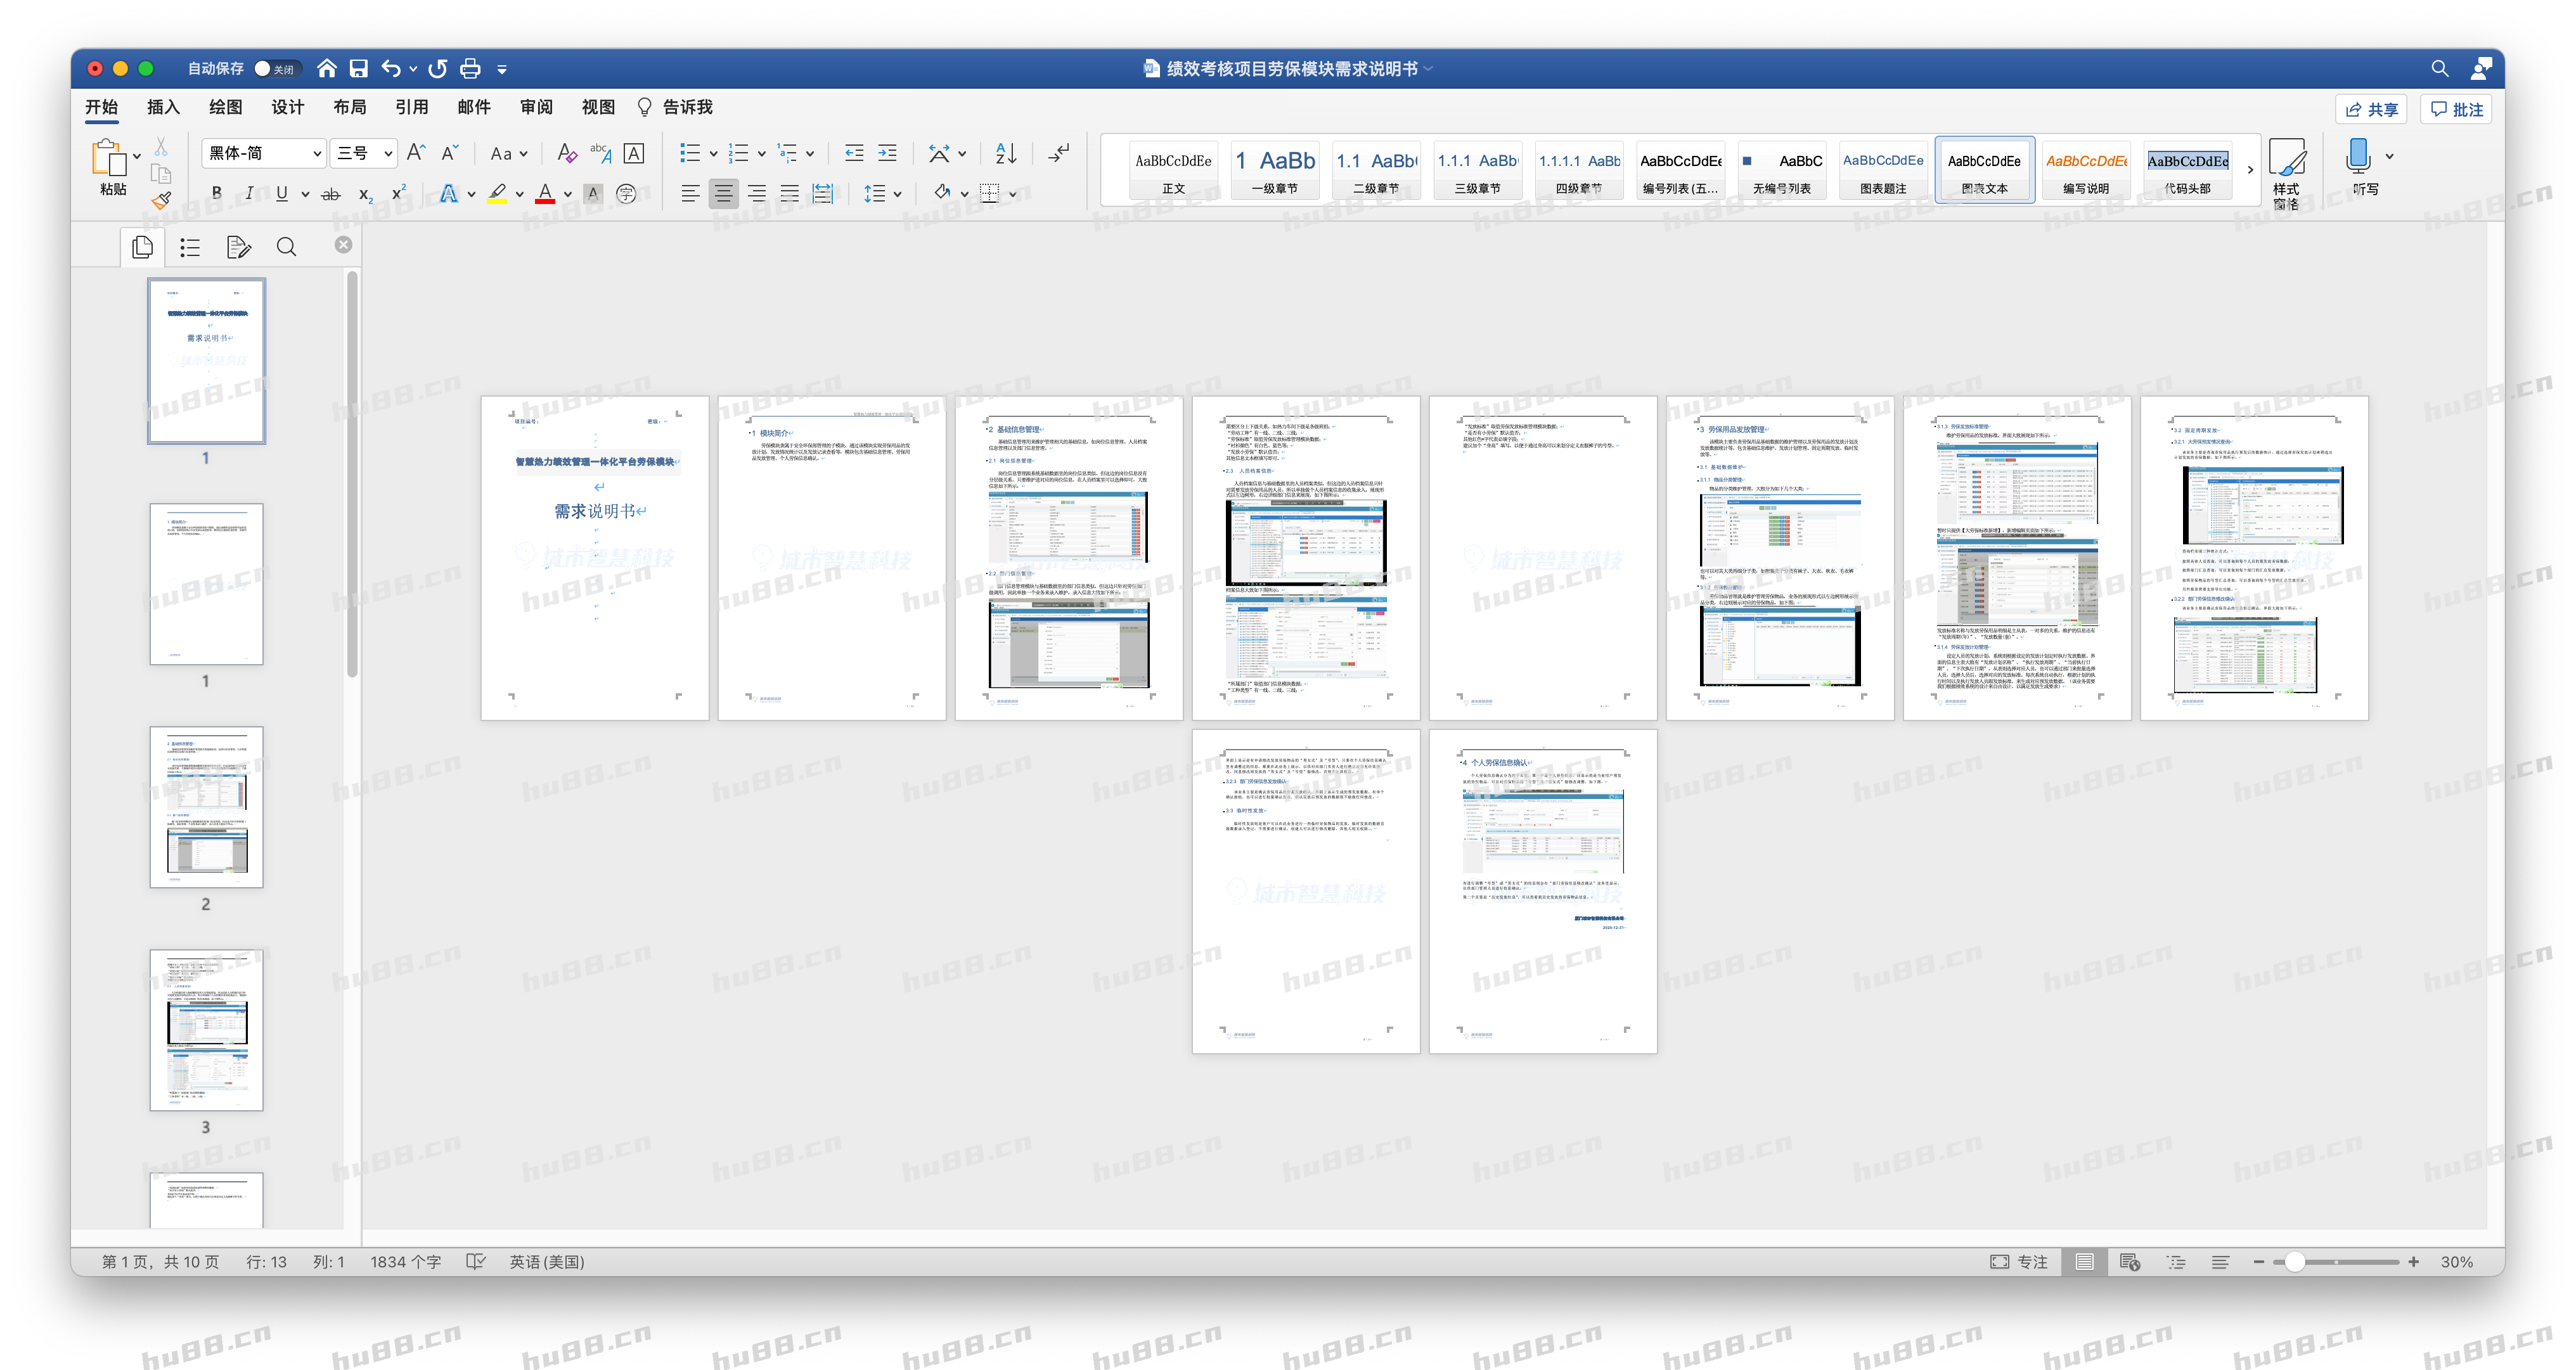Expand the styles gallery arrow

point(2250,170)
